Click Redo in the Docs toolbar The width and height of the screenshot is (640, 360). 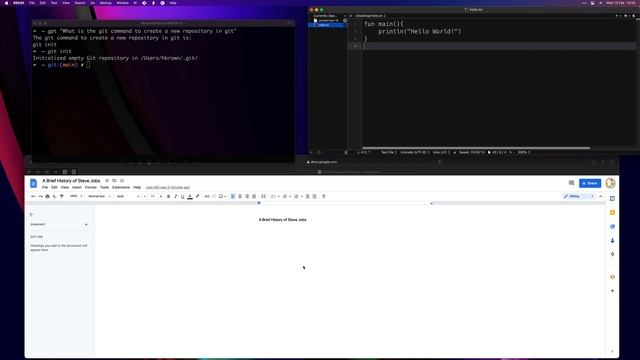click(x=40, y=196)
